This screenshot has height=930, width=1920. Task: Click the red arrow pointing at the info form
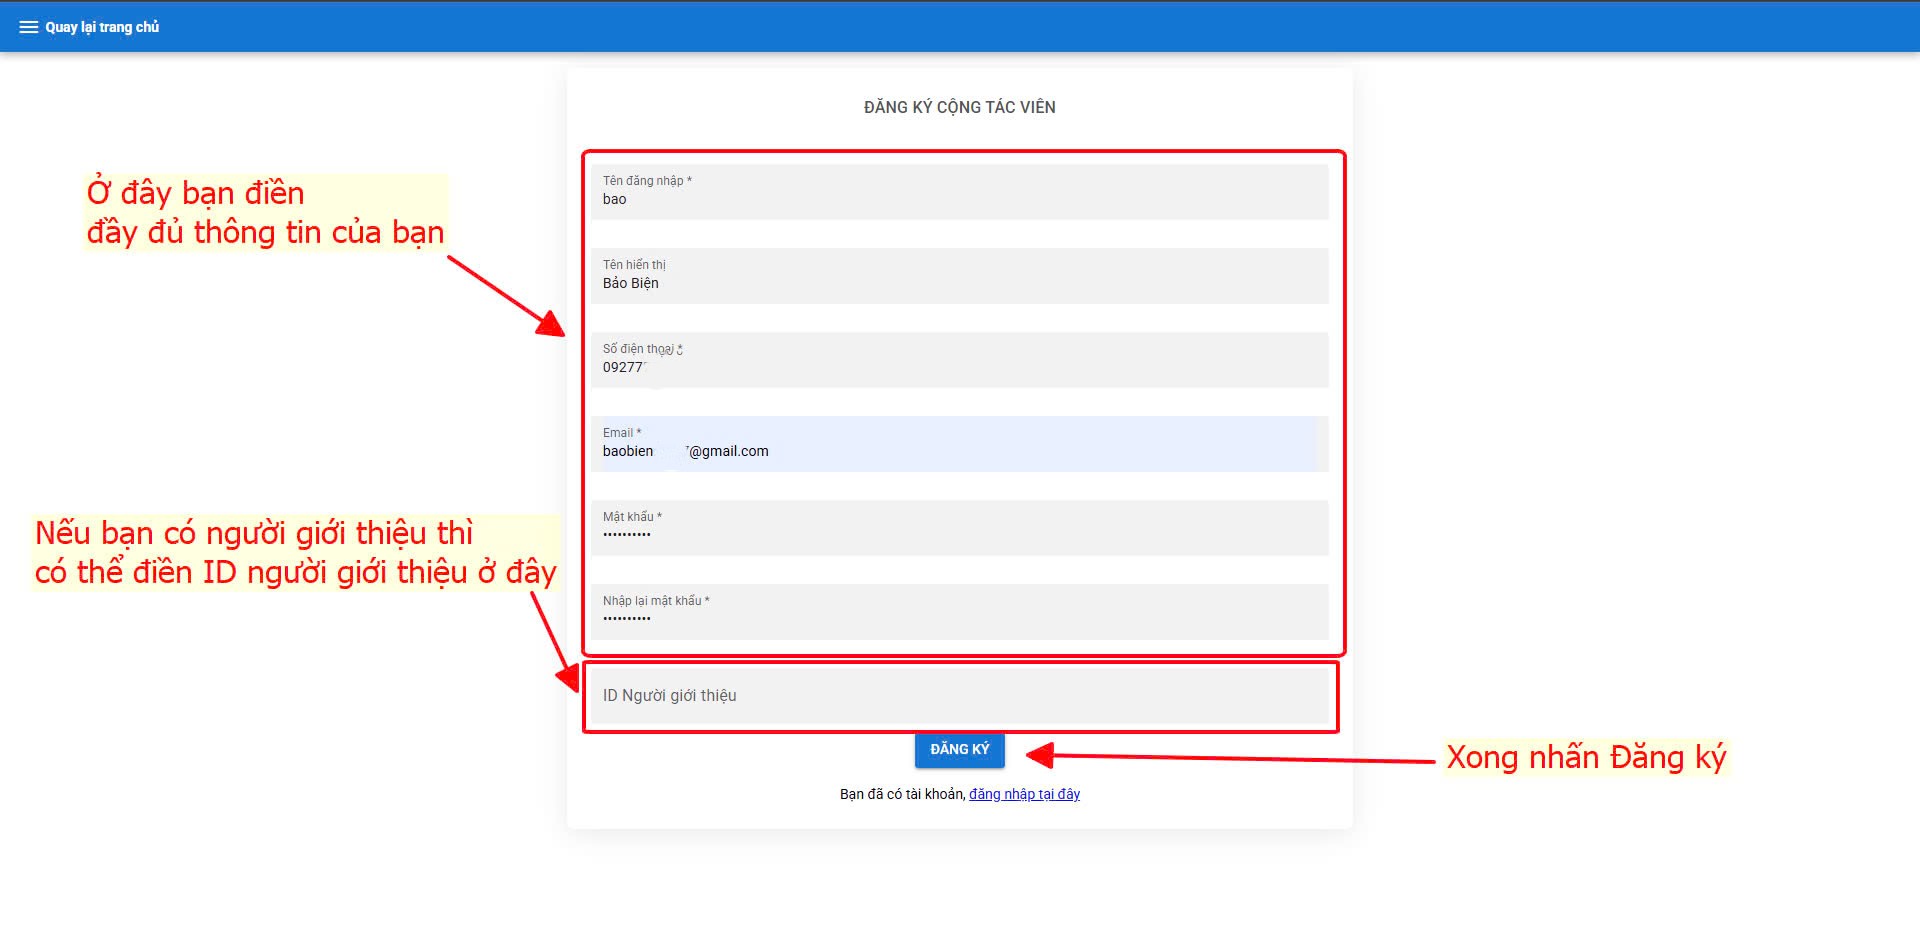pos(505,296)
